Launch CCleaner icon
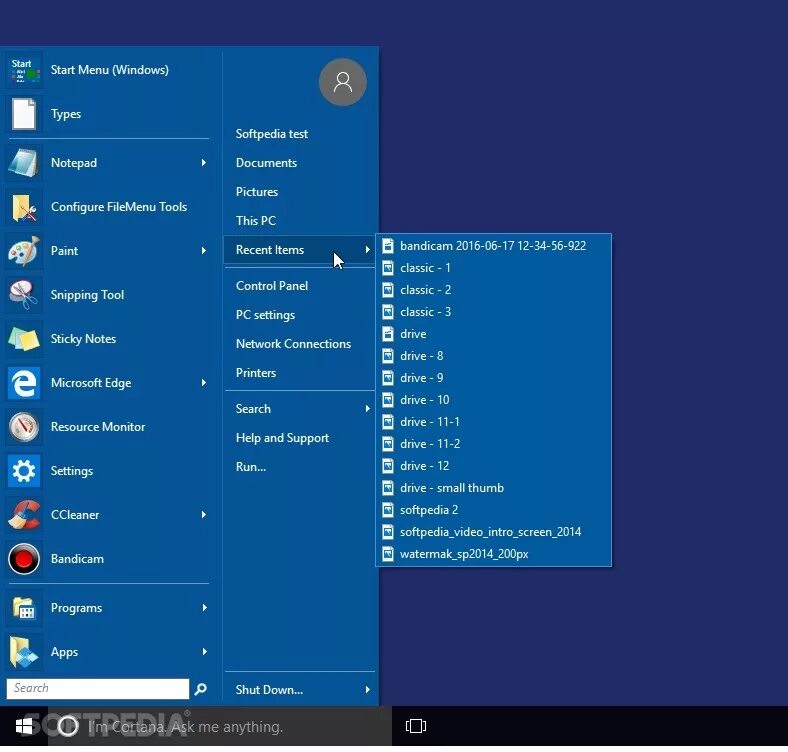The image size is (788, 752). (24, 515)
